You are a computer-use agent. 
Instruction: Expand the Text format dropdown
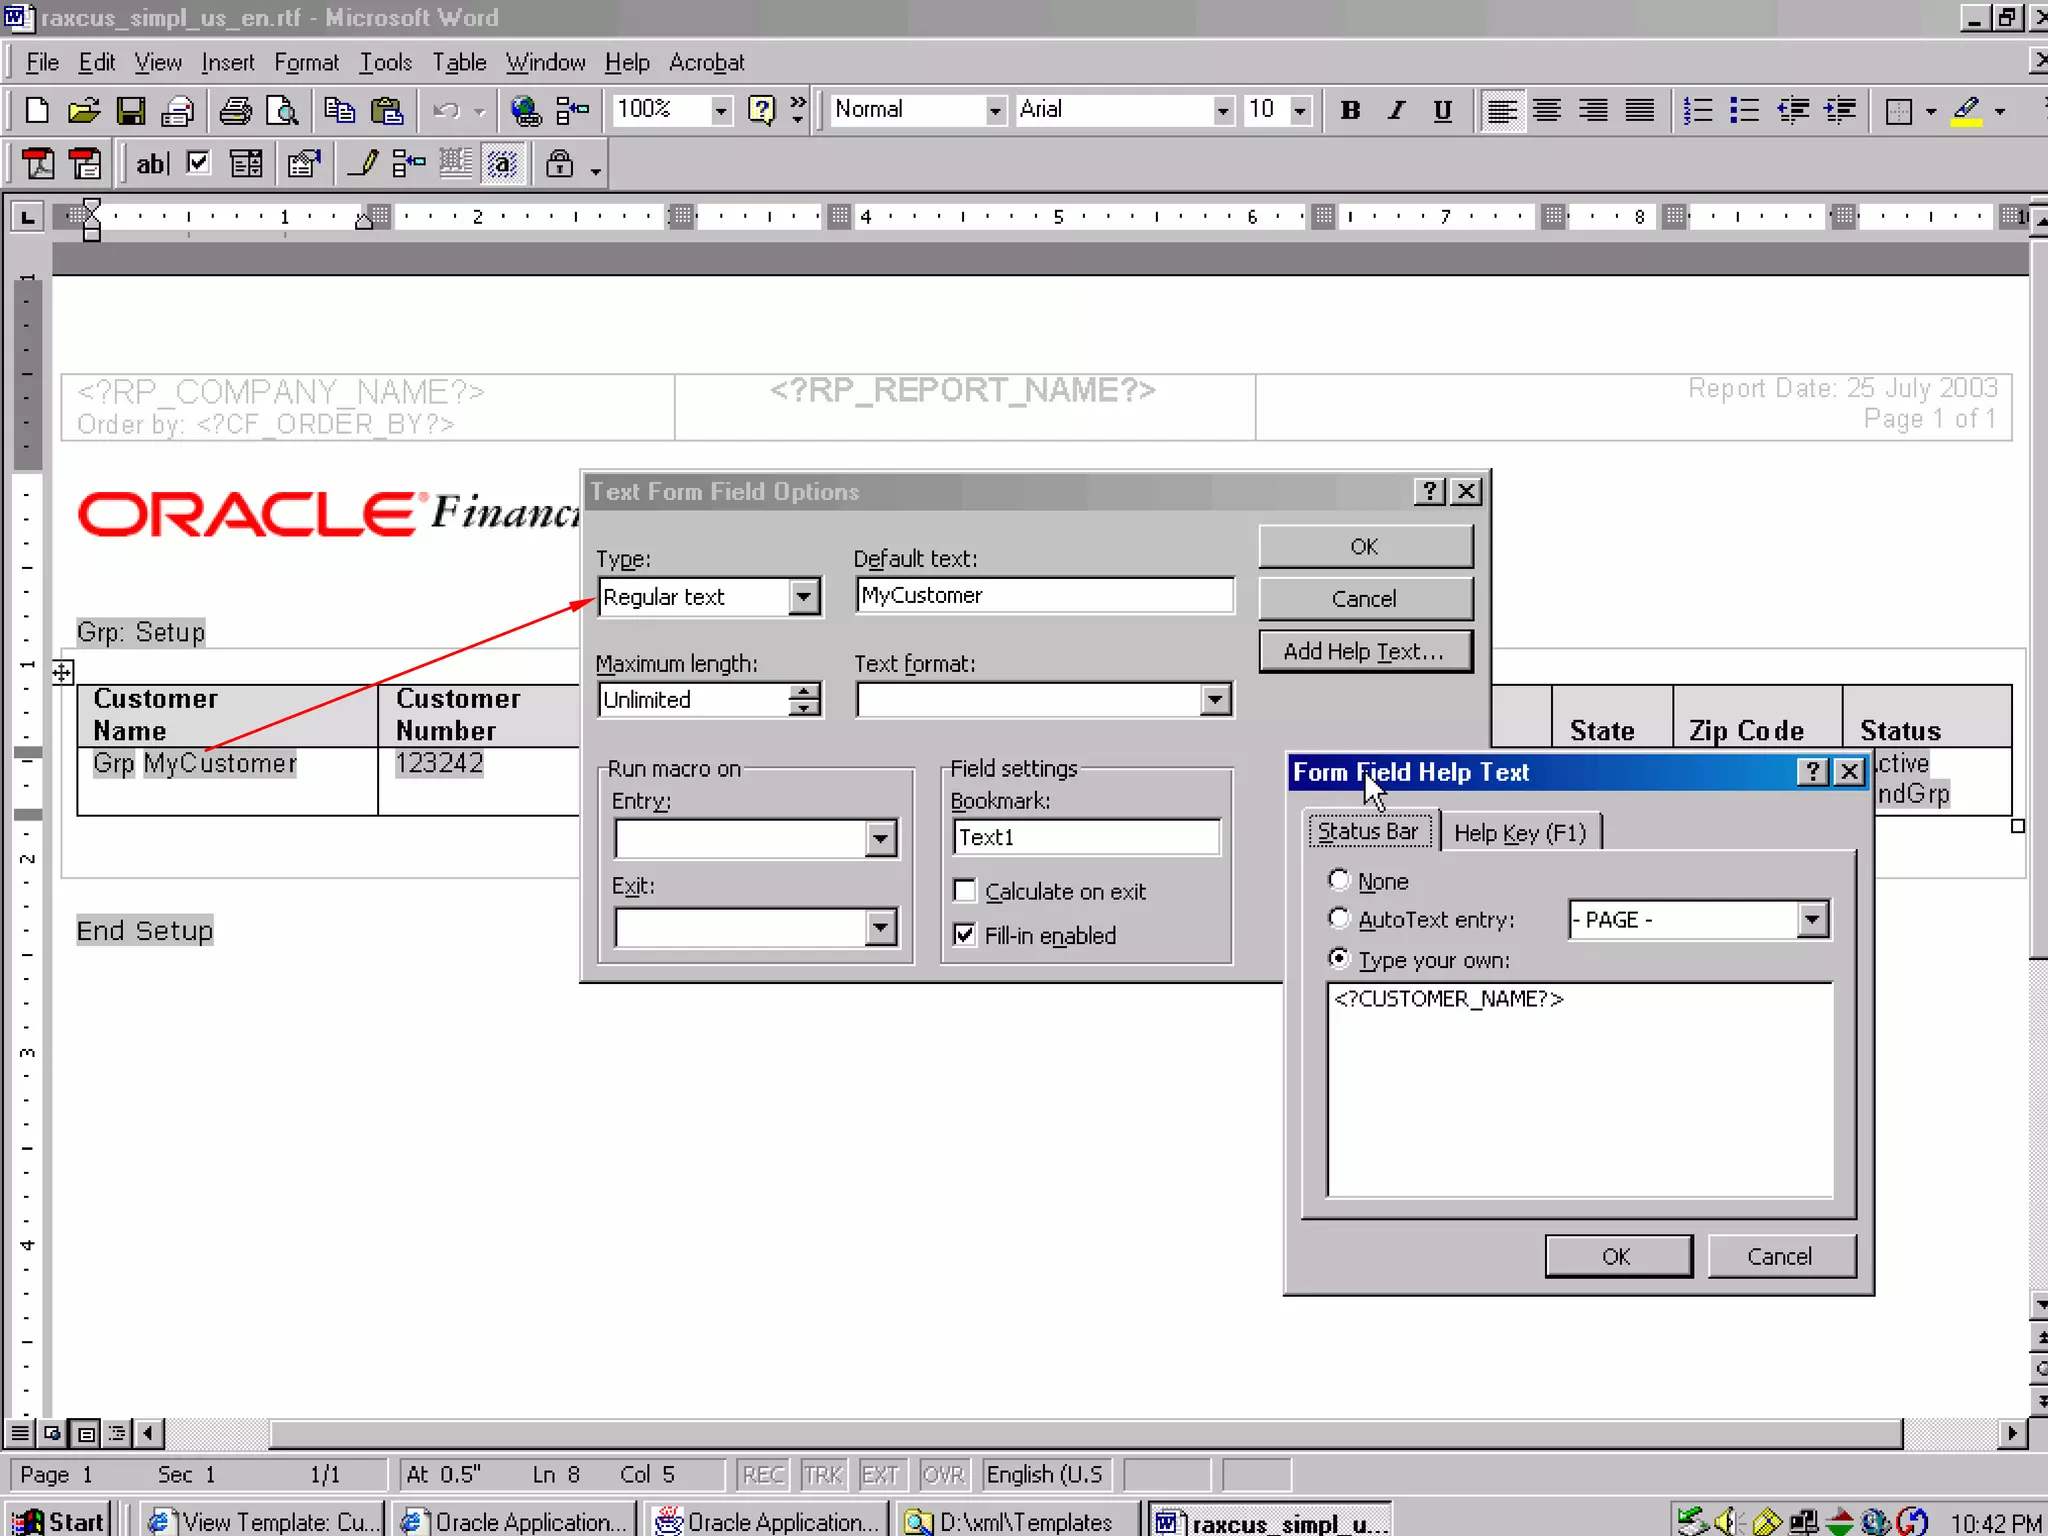(1215, 700)
